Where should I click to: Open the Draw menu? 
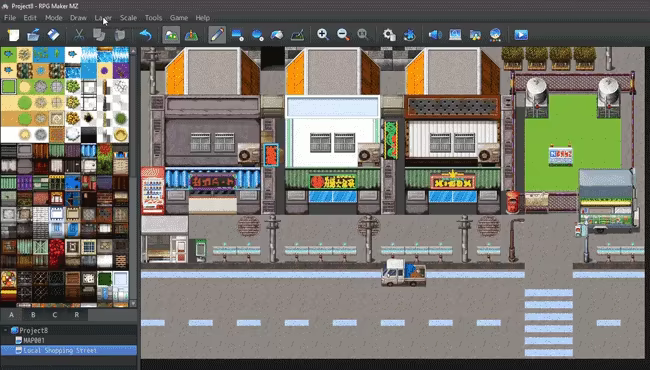point(78,18)
